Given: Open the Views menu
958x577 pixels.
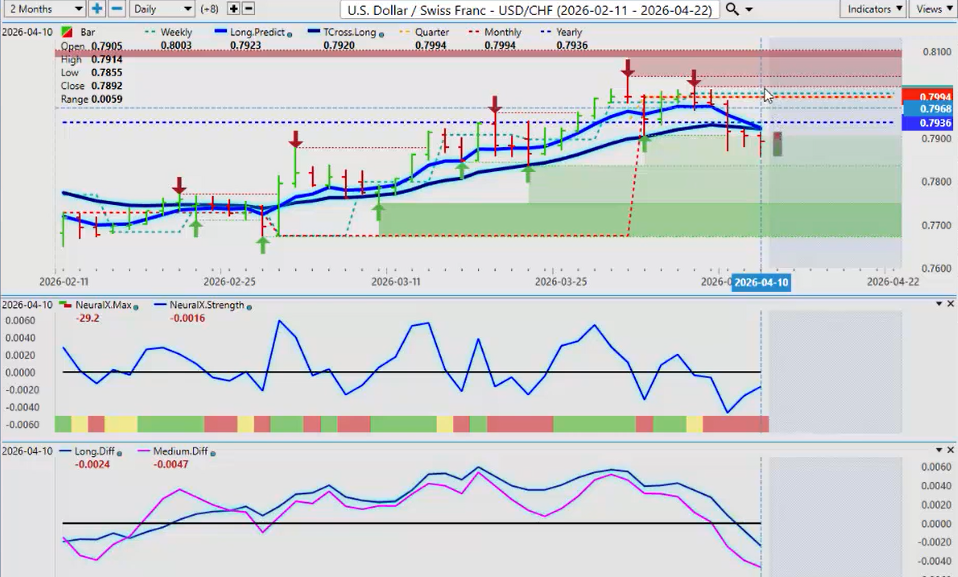Looking at the screenshot, I should (932, 9).
